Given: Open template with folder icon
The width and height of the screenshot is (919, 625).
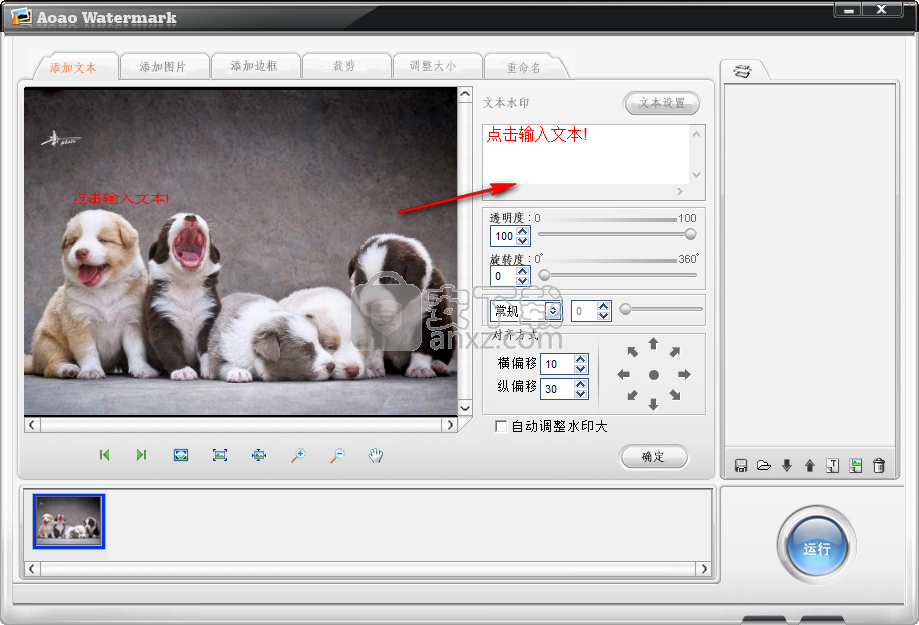Looking at the screenshot, I should click(x=764, y=466).
